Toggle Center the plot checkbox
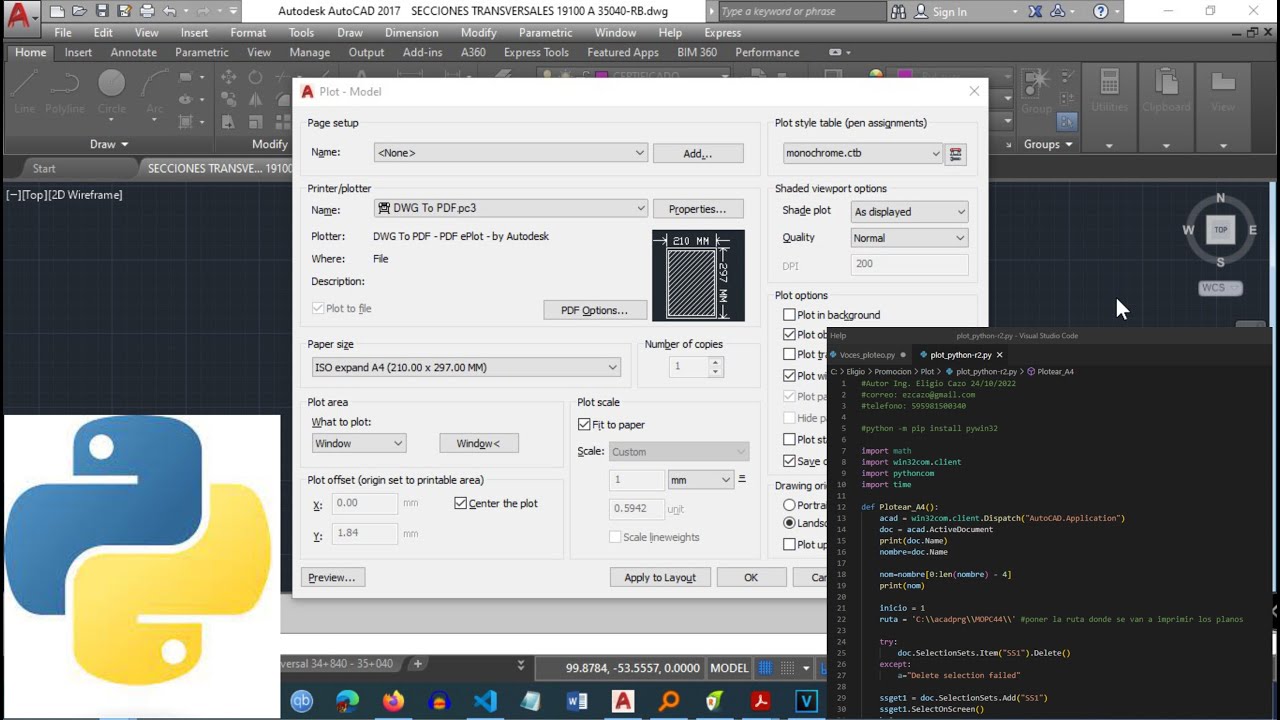 461,503
